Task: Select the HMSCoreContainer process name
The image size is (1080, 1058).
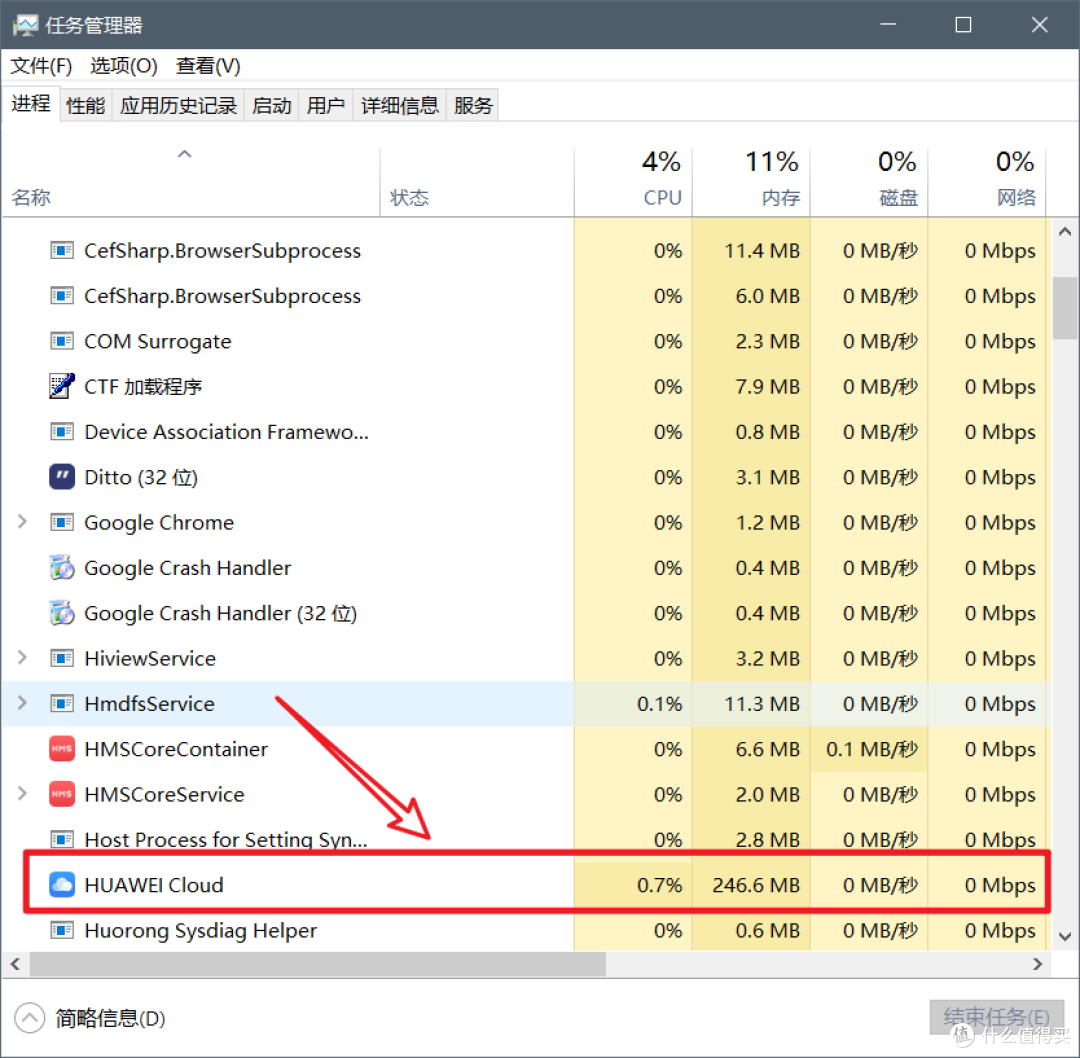Action: coord(176,749)
